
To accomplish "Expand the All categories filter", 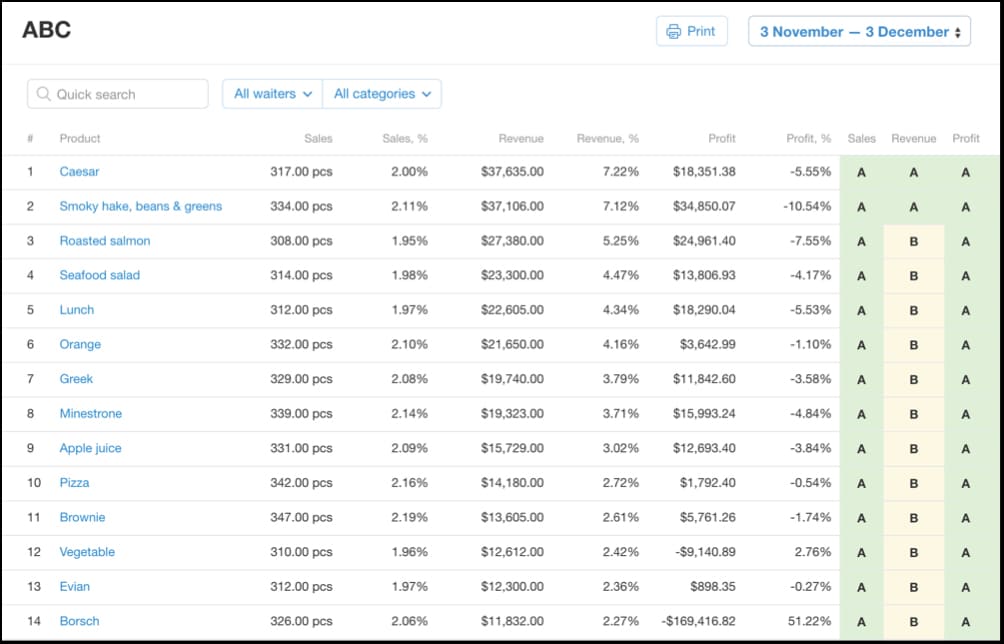I will [x=382, y=94].
